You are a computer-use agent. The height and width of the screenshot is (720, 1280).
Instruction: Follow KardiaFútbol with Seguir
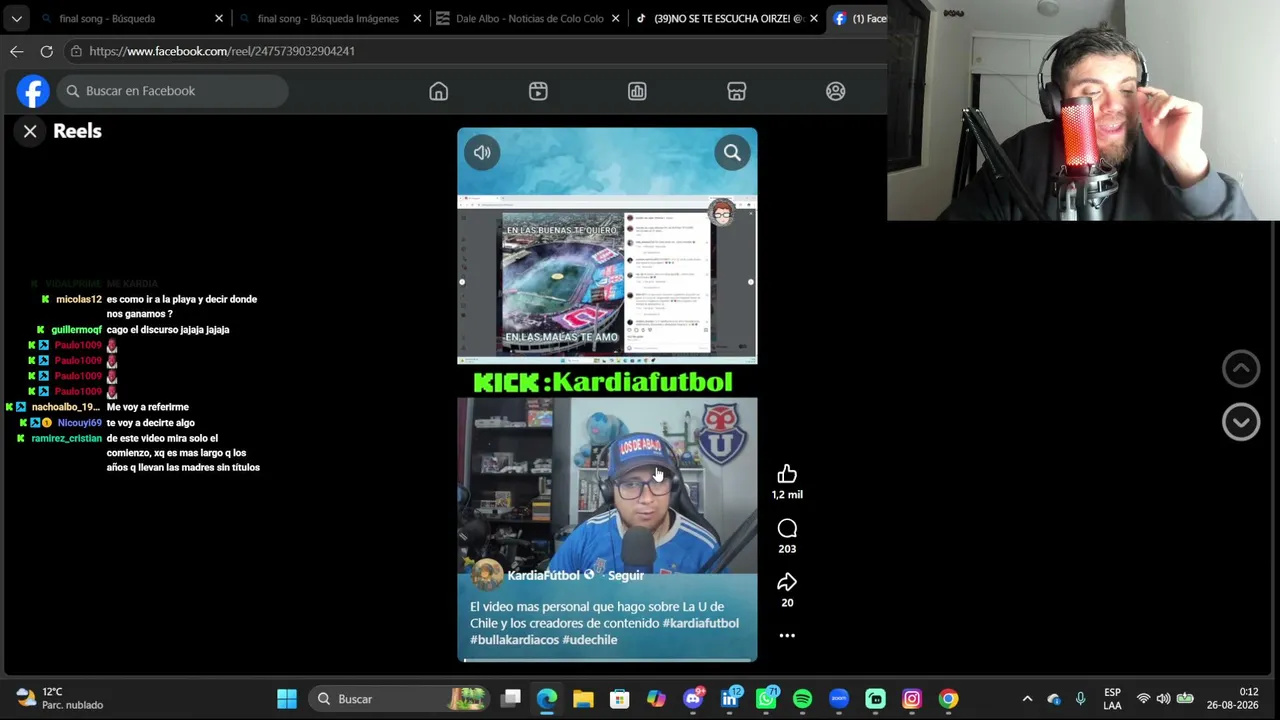coord(626,575)
